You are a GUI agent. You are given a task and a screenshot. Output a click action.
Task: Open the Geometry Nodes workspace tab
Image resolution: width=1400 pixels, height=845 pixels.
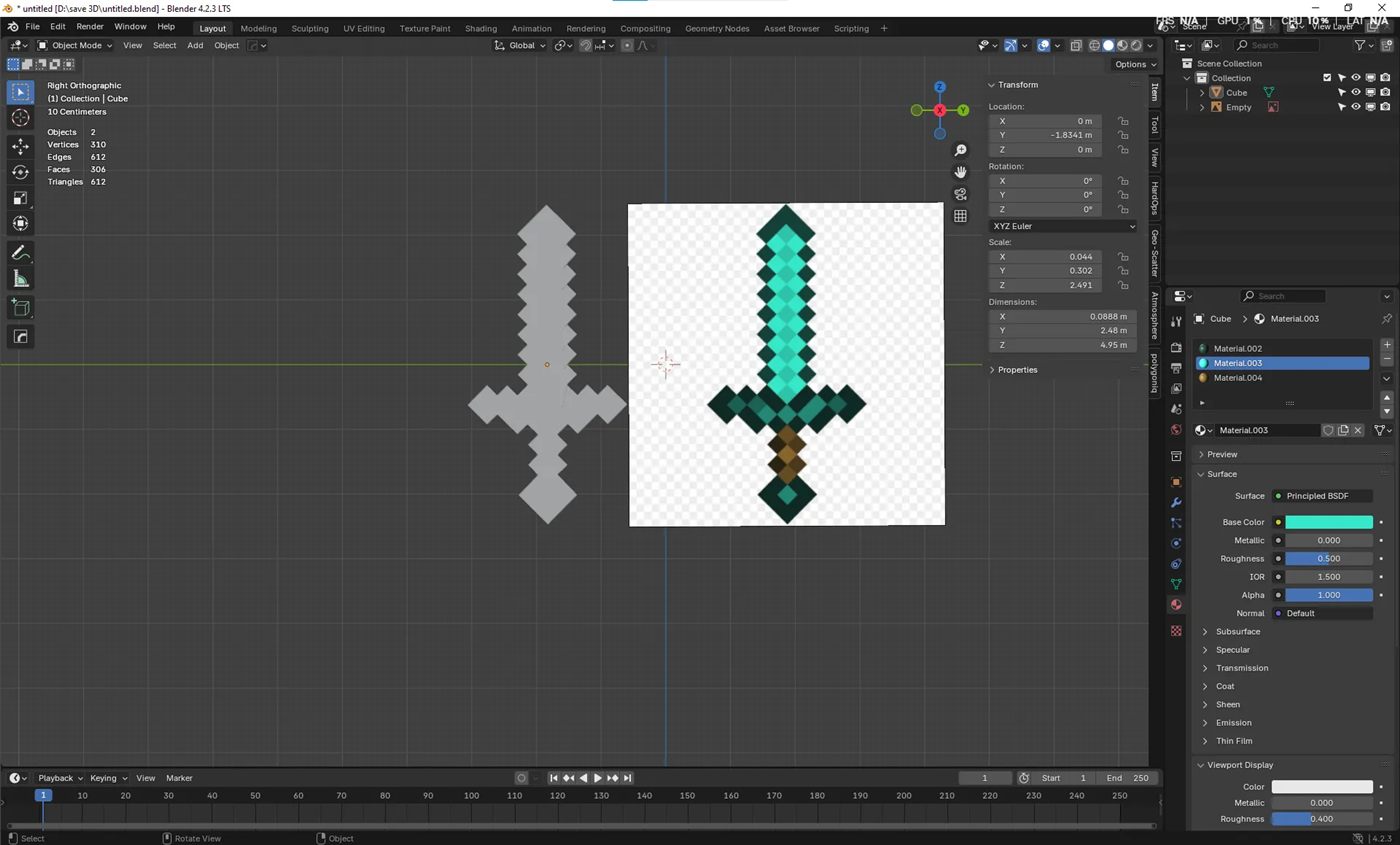click(x=717, y=28)
